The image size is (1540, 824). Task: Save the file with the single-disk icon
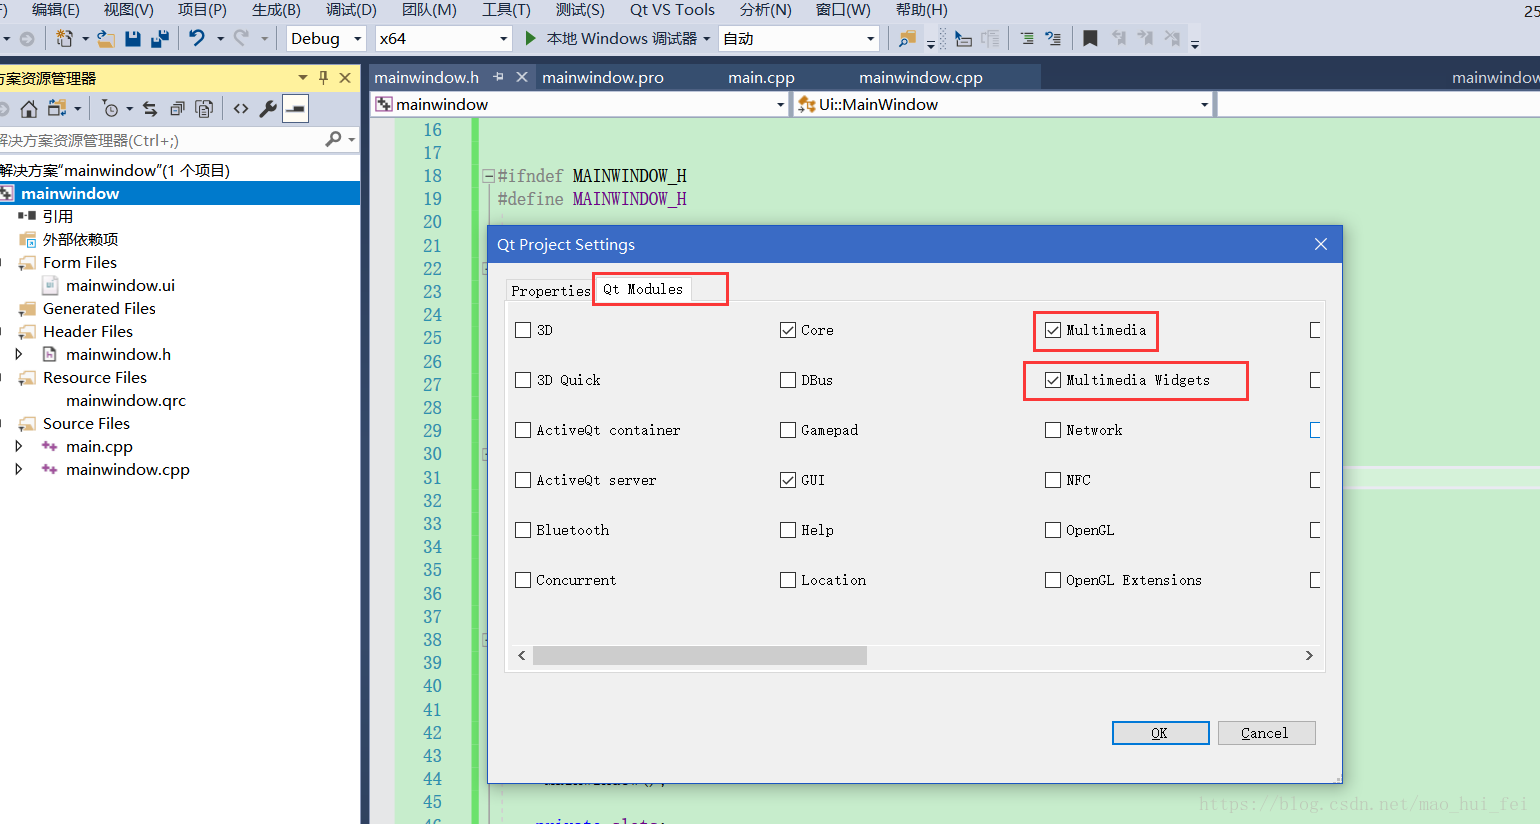coord(132,38)
